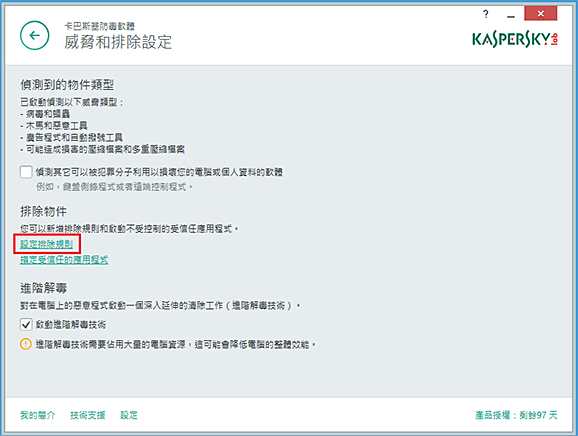
Task: Click the 卡巴斯基防毒軟體 subtitle text
Action: 100,26
